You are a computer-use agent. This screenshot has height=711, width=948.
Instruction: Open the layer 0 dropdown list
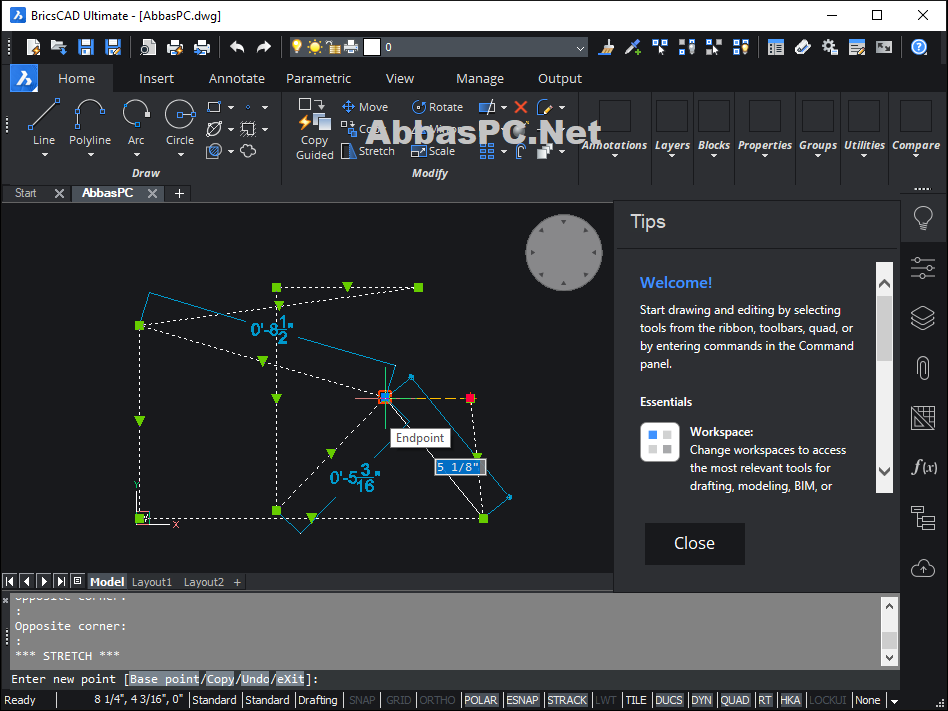[x=580, y=48]
